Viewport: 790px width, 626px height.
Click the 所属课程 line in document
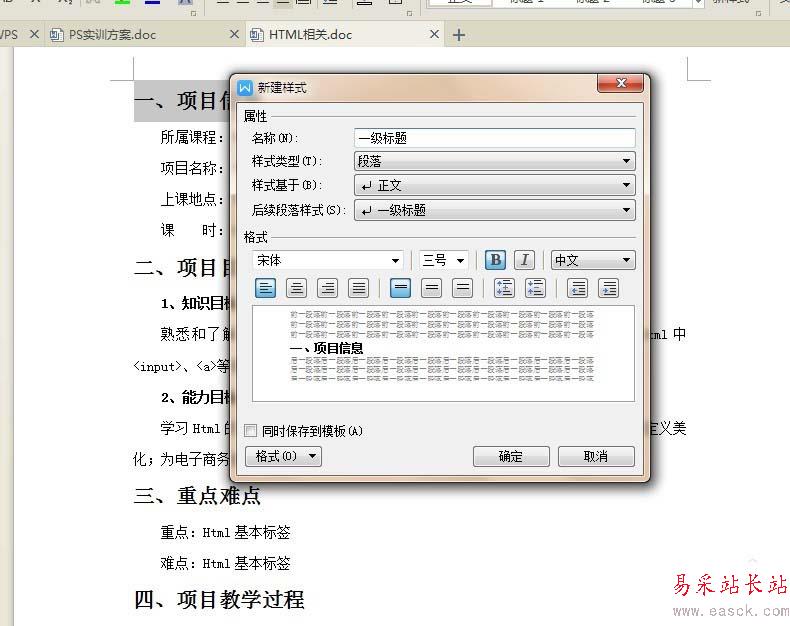(192, 137)
